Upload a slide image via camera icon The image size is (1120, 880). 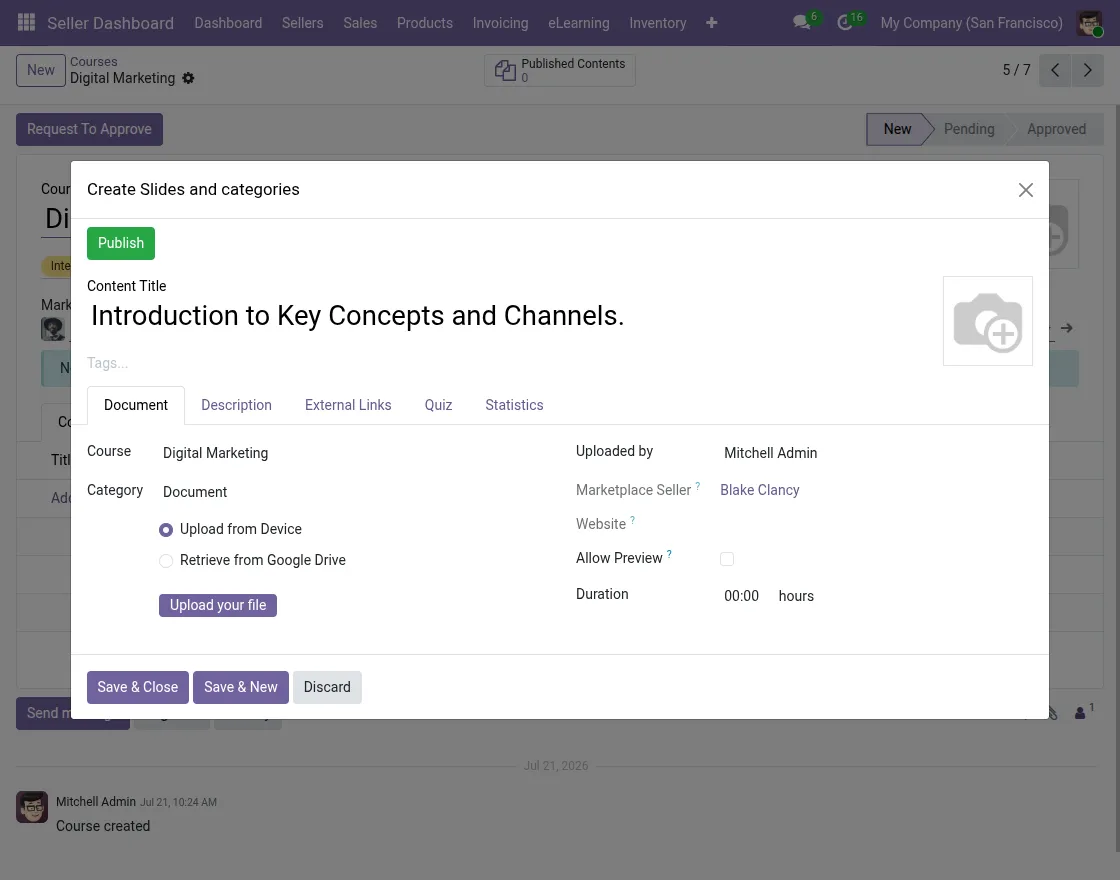pyautogui.click(x=988, y=321)
